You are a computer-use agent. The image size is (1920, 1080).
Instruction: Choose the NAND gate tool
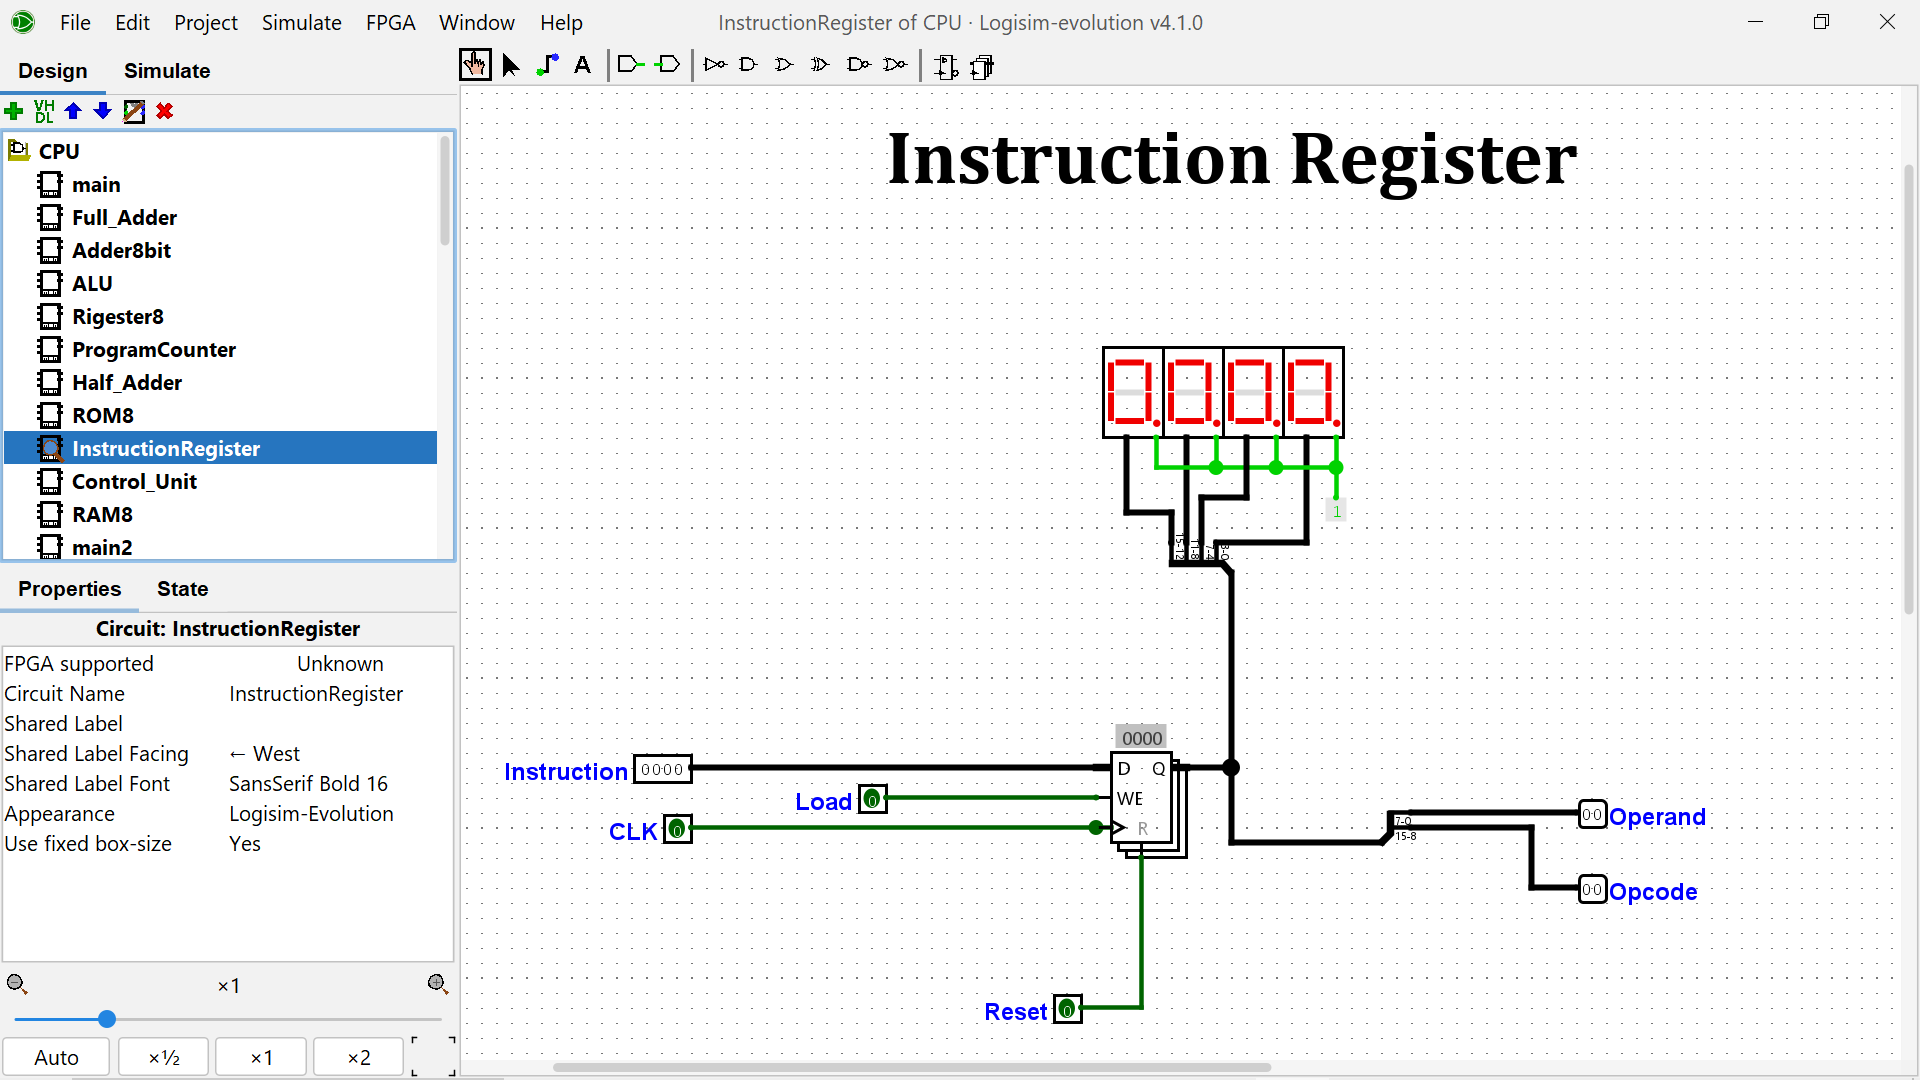[858, 65]
